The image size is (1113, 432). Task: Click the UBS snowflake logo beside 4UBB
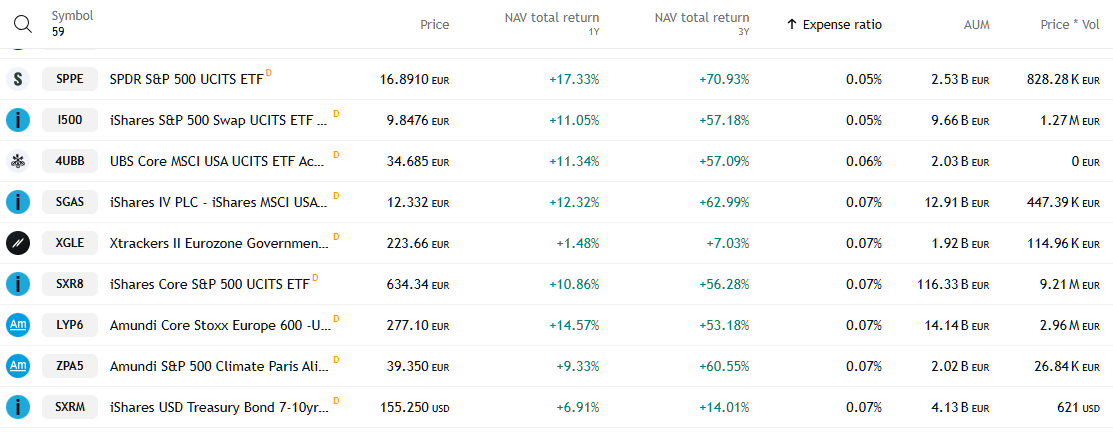[18, 161]
